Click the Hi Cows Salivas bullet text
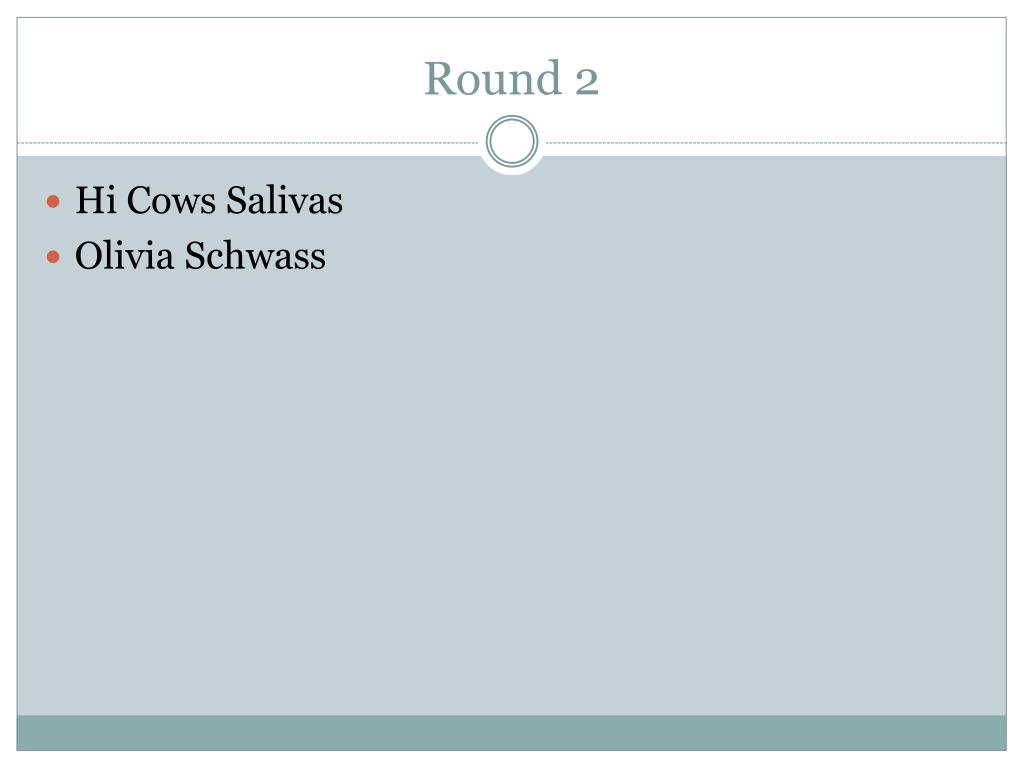Image resolution: width=1024 pixels, height=768 pixels. coord(209,200)
